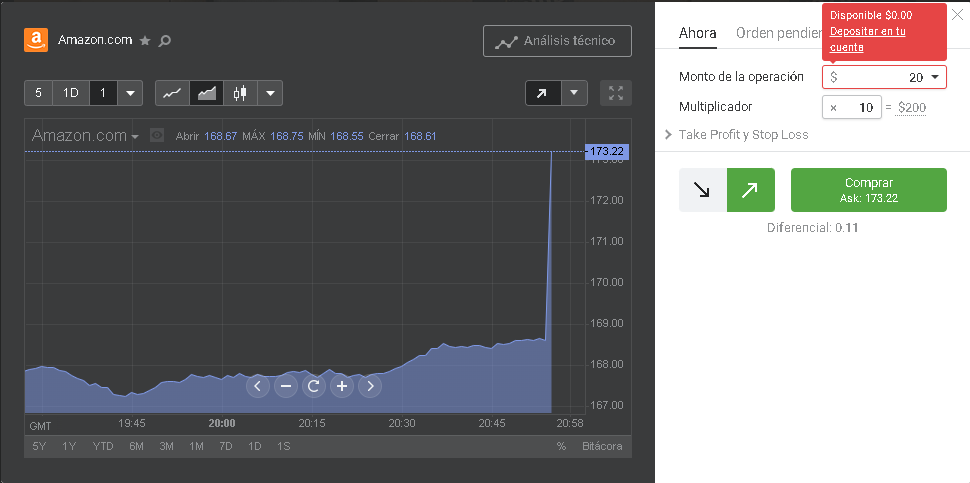This screenshot has height=483, width=970.
Task: Select the 5 timeframe button
Action: (x=38, y=93)
